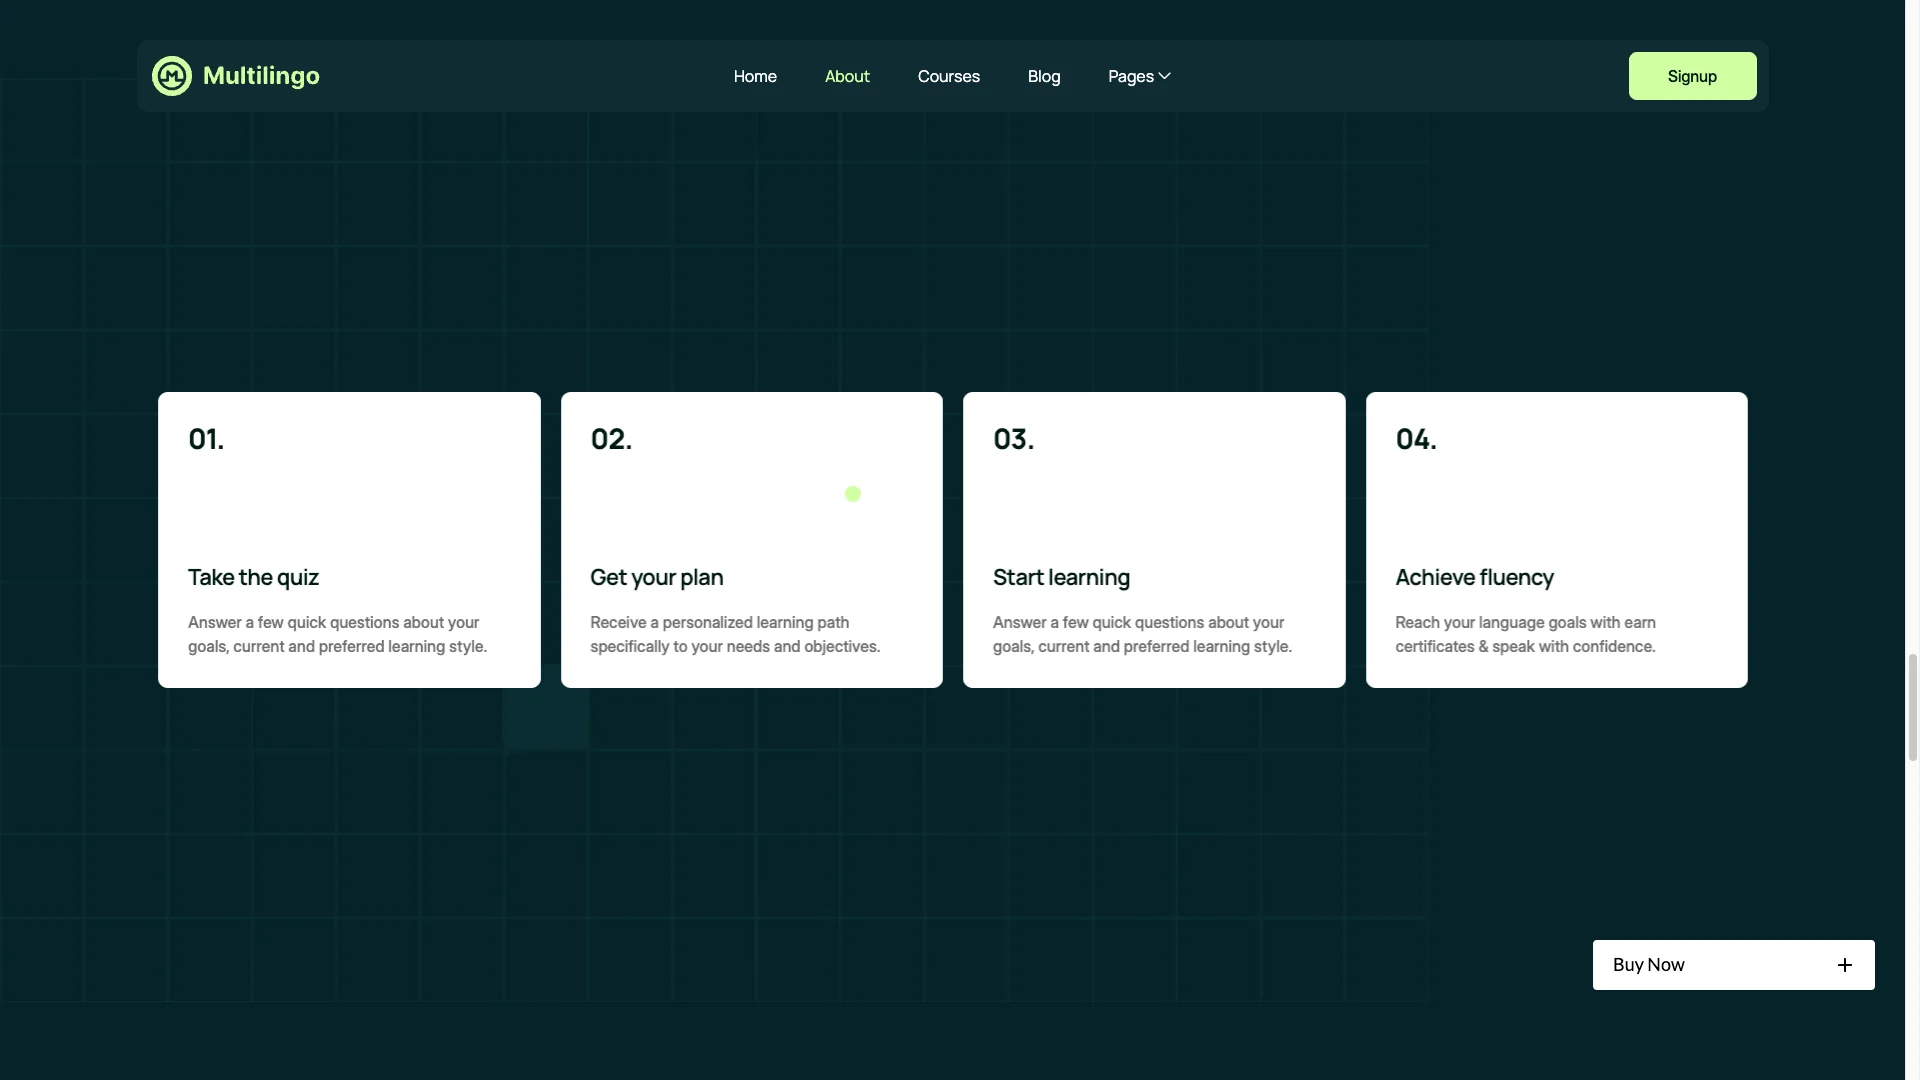Click the green dot decoration on card 02
1920x1080 pixels.
pos(852,494)
